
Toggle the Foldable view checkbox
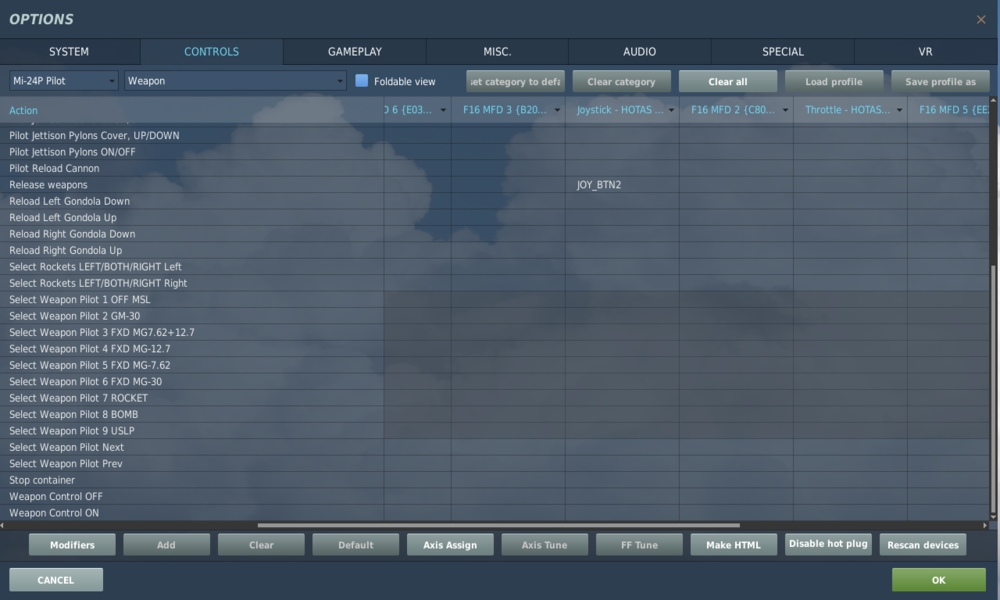point(362,81)
